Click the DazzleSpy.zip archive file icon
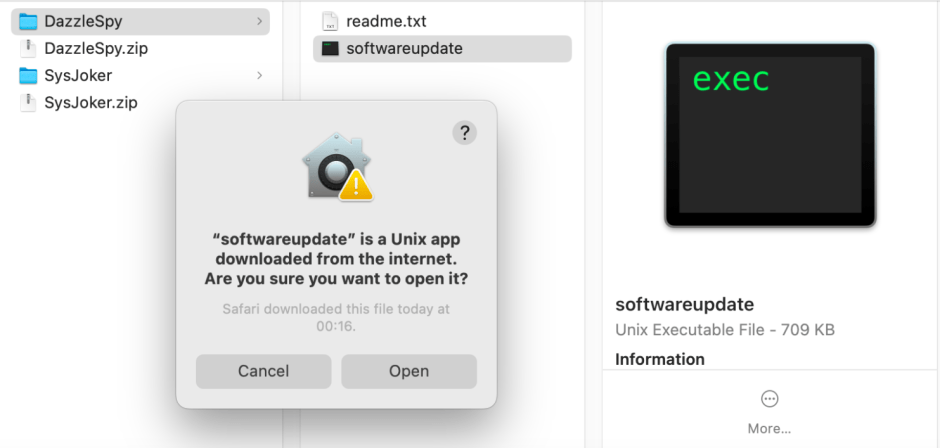940x448 pixels. tap(28, 48)
